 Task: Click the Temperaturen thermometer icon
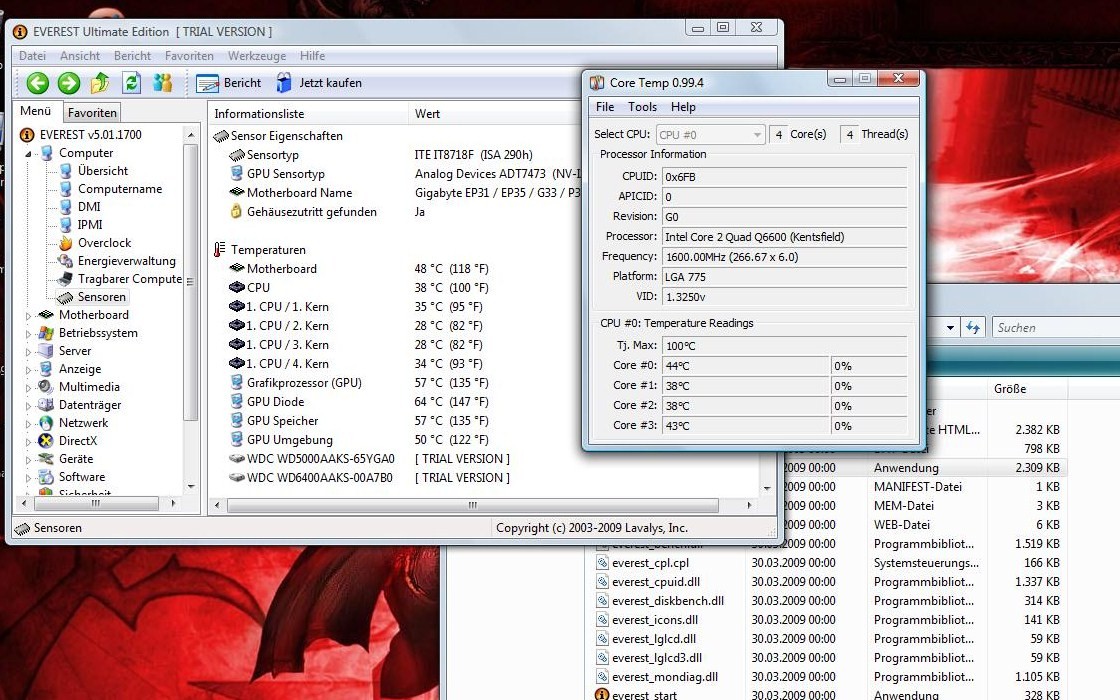coord(219,249)
